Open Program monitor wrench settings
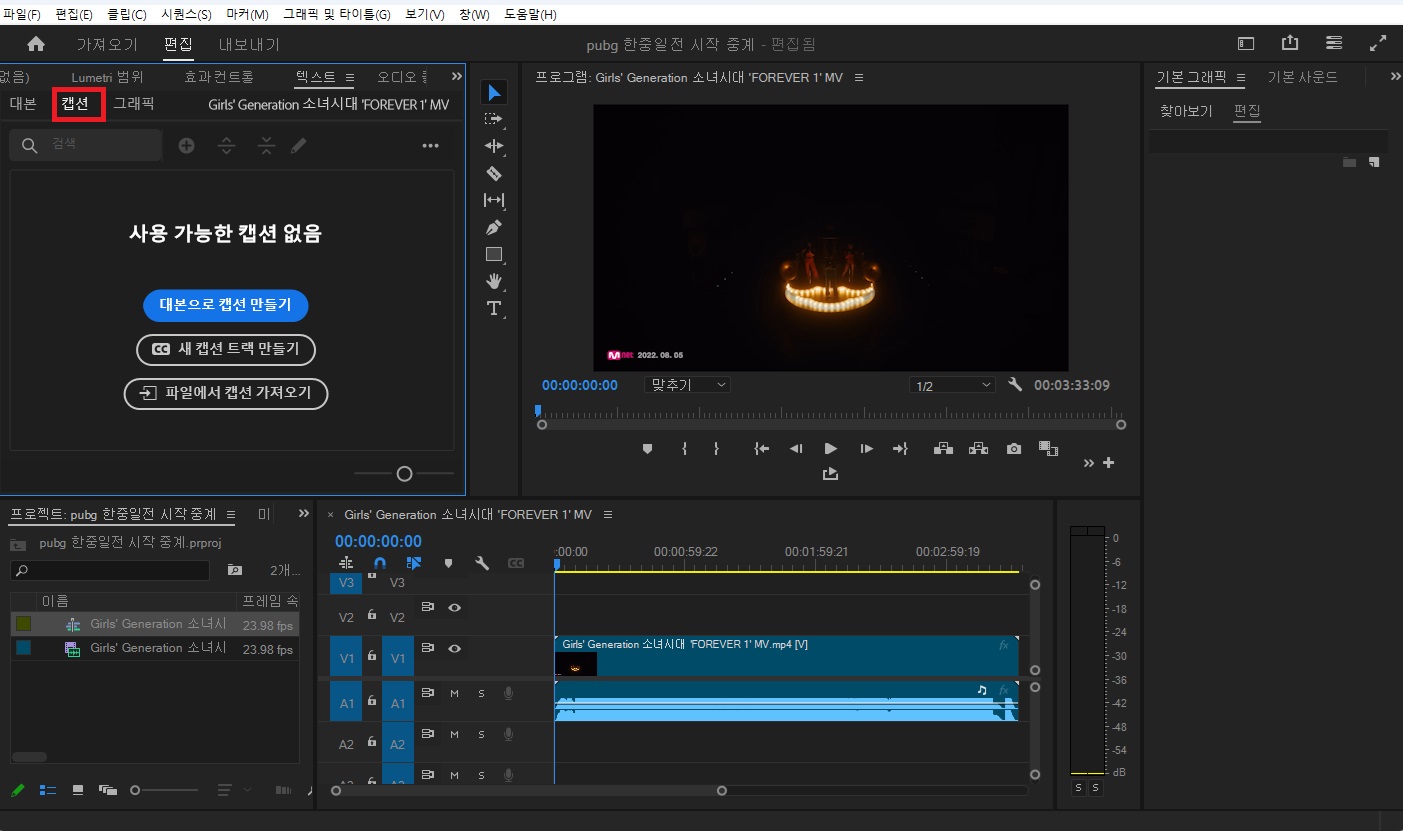1403x831 pixels. tap(1015, 385)
